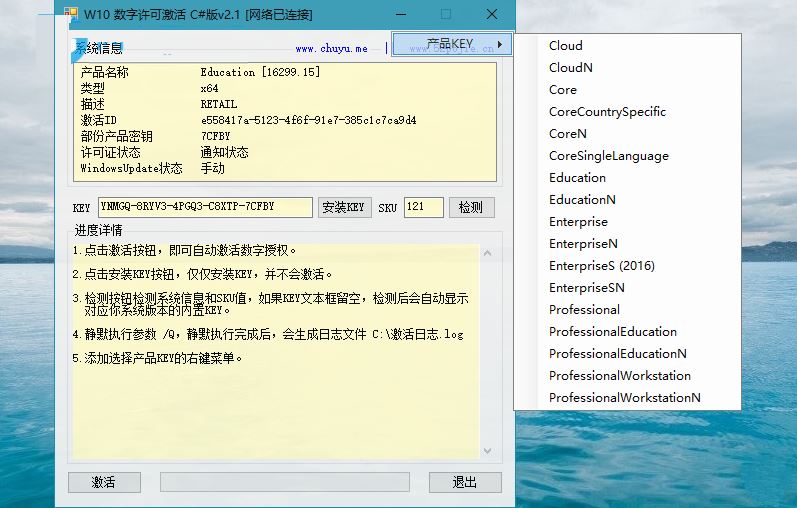The image size is (797, 508).
Task: Start activation with the 激活 button
Action: pyautogui.click(x=104, y=482)
